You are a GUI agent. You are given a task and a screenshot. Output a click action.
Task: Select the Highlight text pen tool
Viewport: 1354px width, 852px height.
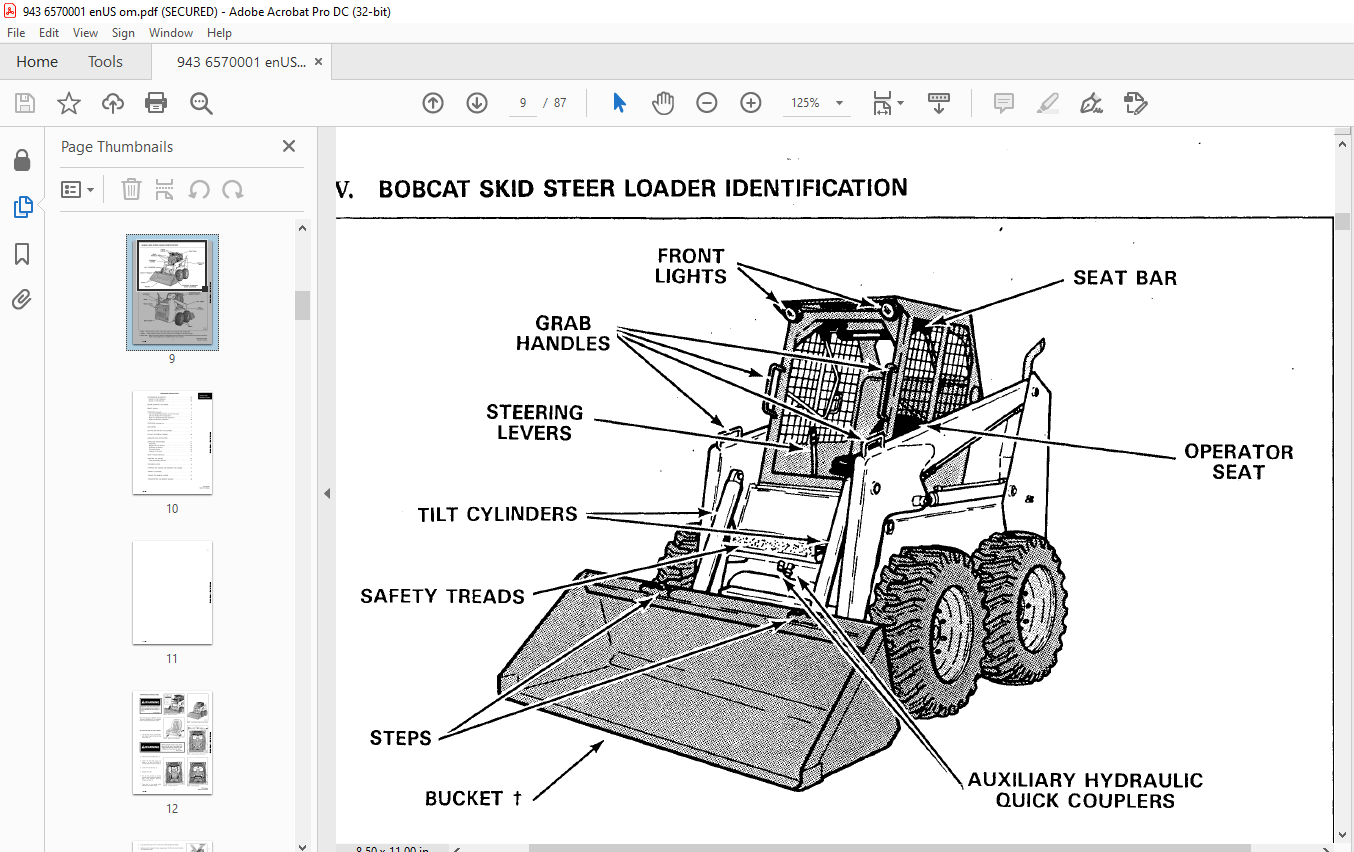pyautogui.click(x=1048, y=103)
